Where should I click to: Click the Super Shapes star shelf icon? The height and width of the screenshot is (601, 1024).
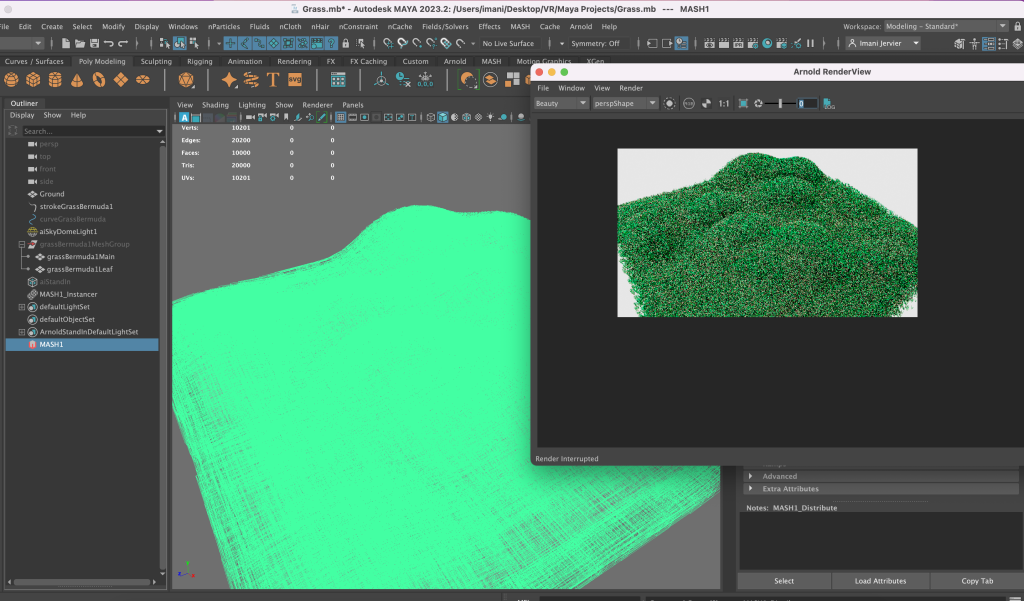point(229,80)
